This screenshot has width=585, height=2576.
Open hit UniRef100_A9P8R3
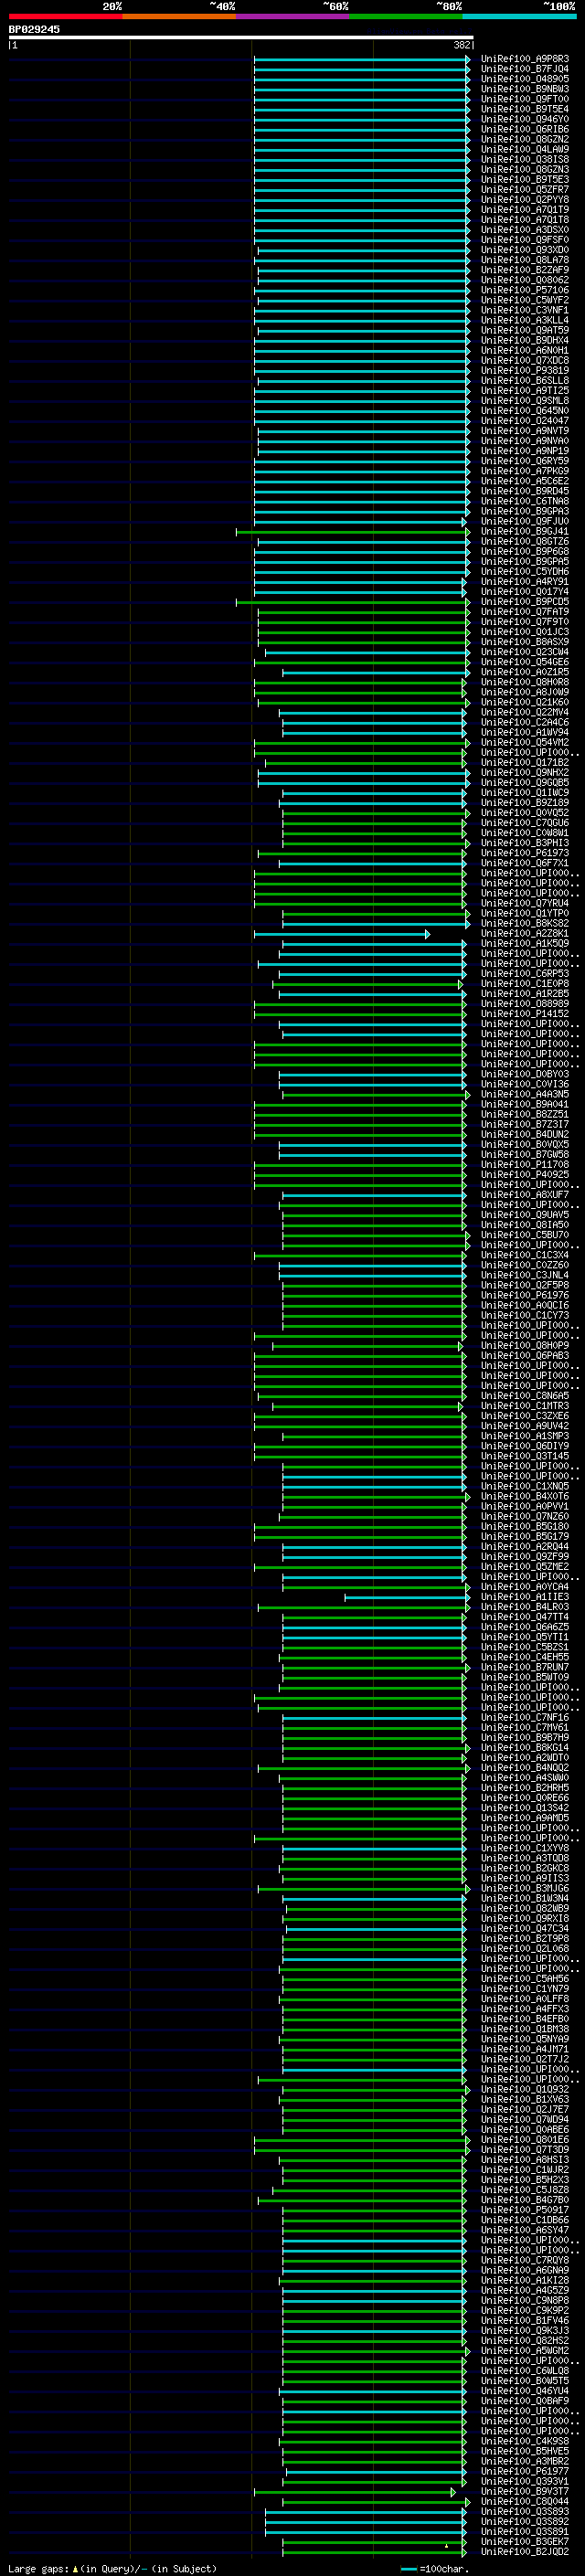pos(525,59)
